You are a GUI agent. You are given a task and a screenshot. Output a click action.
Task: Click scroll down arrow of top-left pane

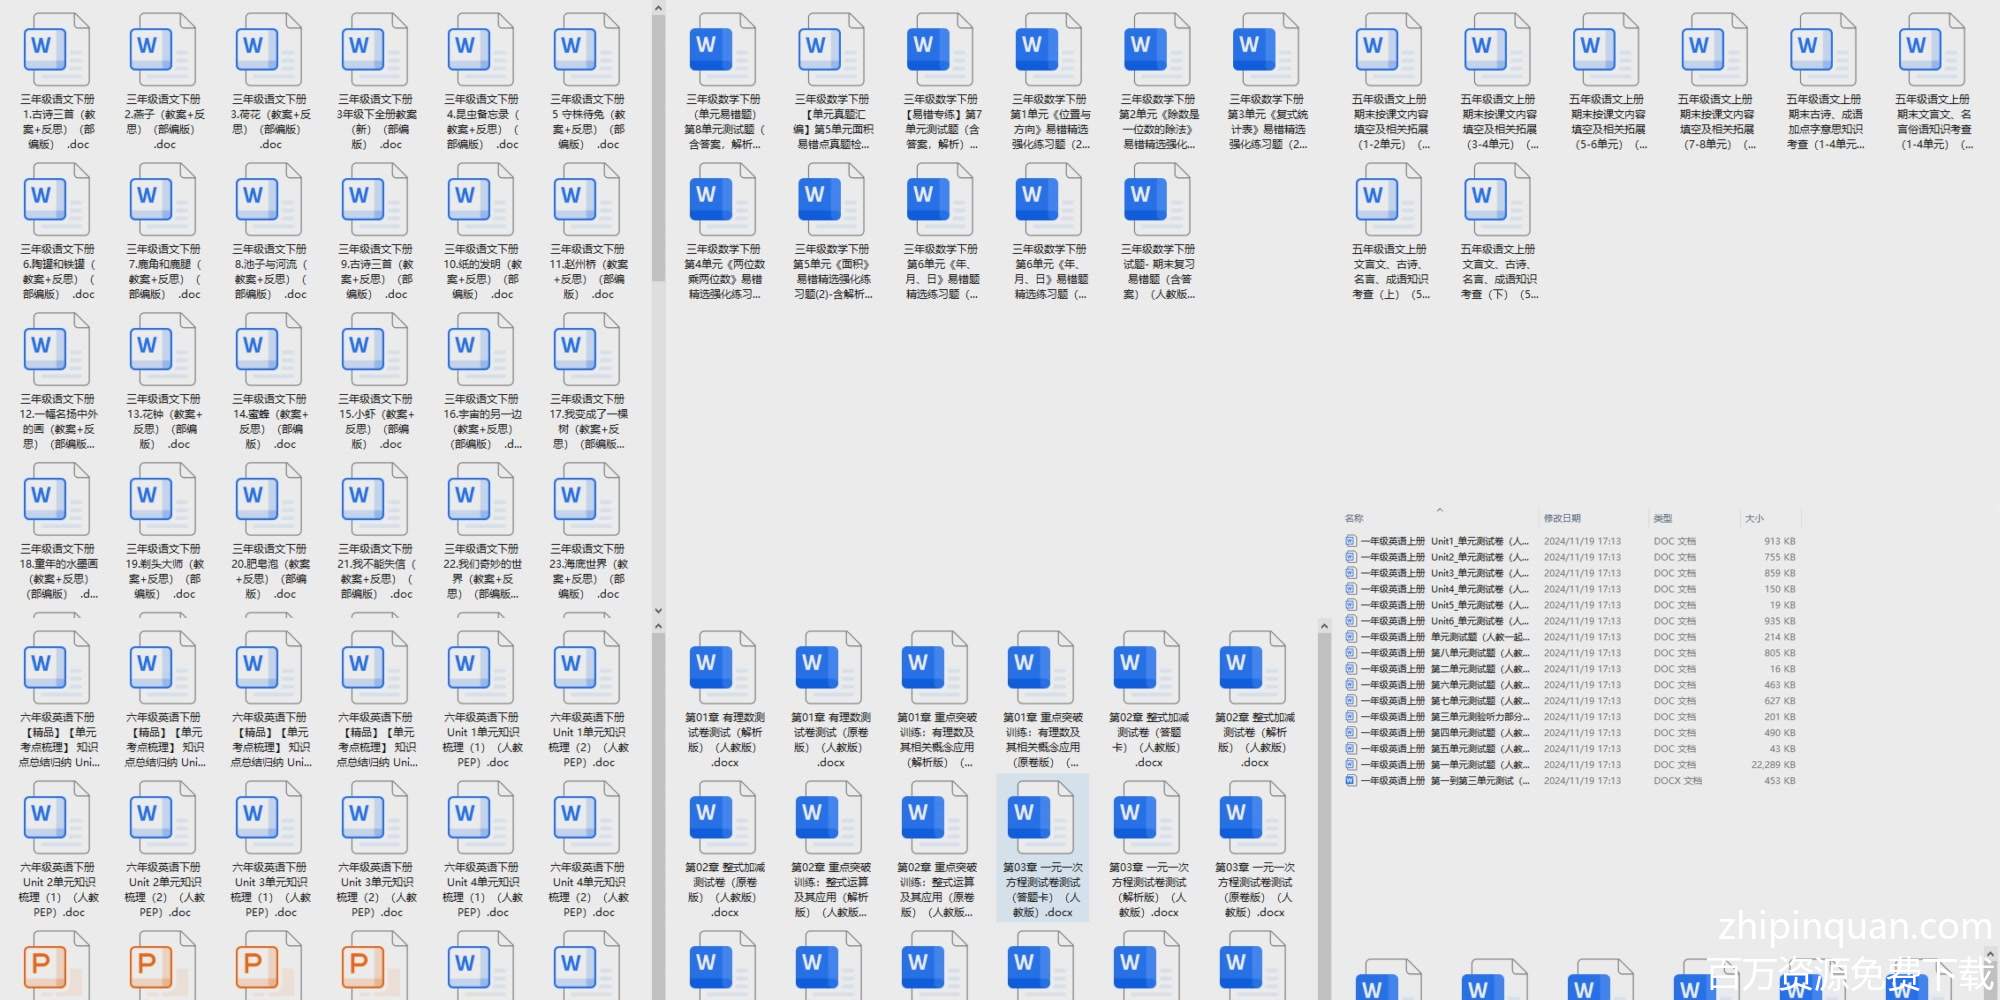point(658,610)
